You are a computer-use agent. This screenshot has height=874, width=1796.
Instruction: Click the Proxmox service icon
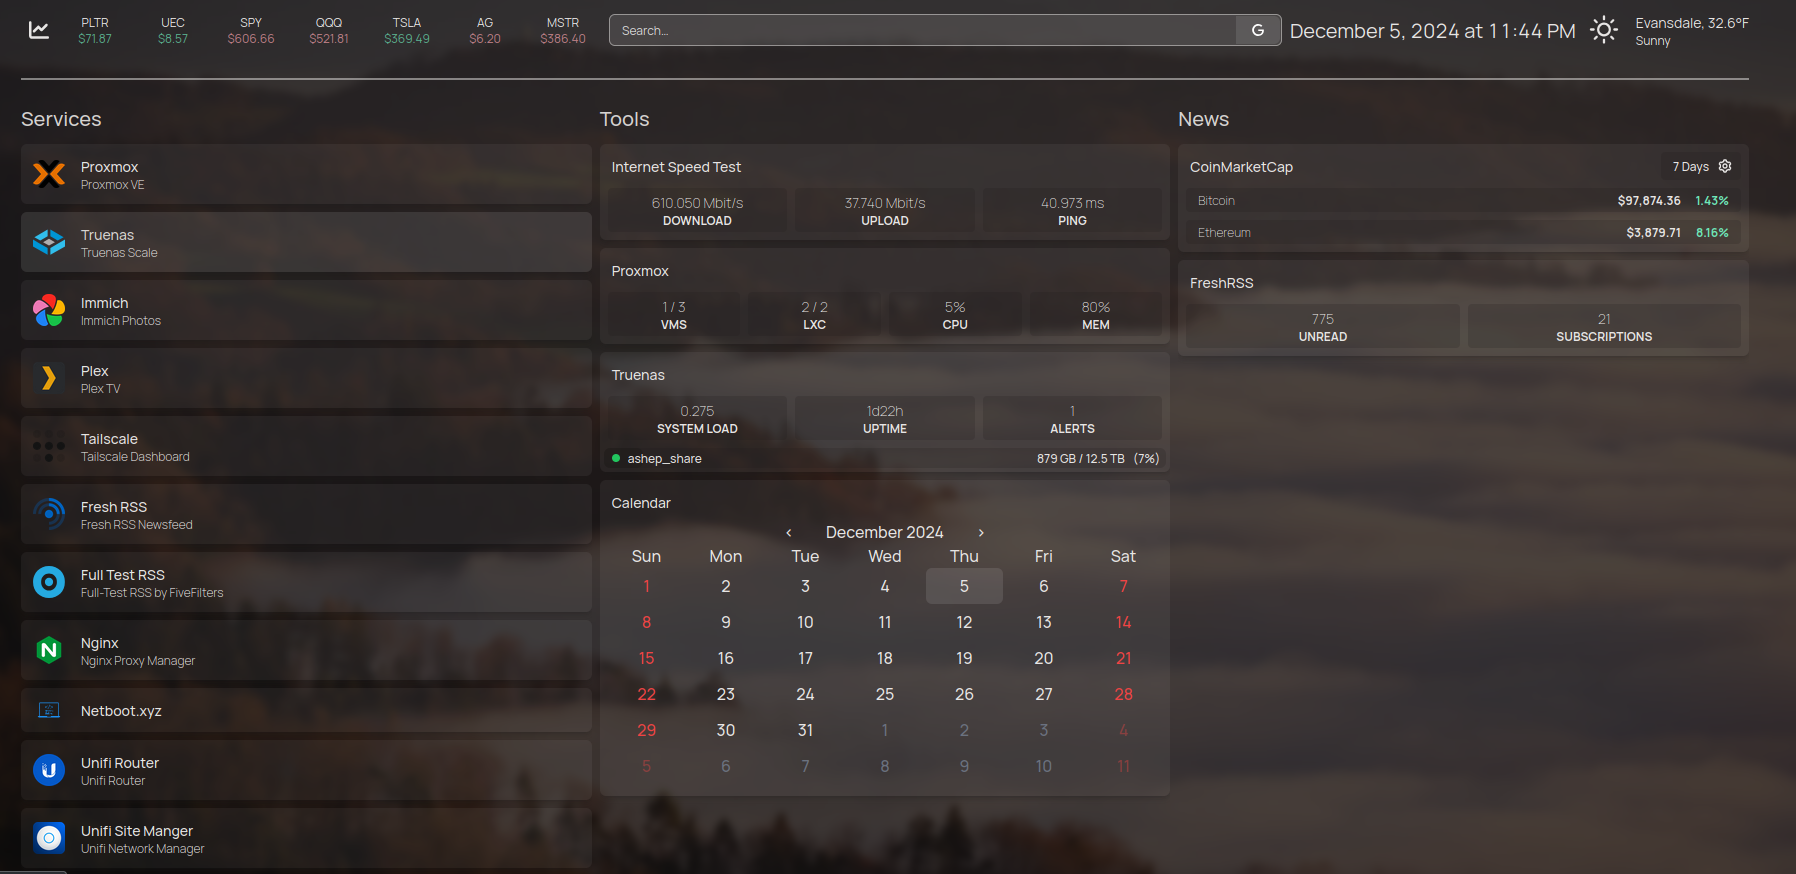[x=48, y=175]
